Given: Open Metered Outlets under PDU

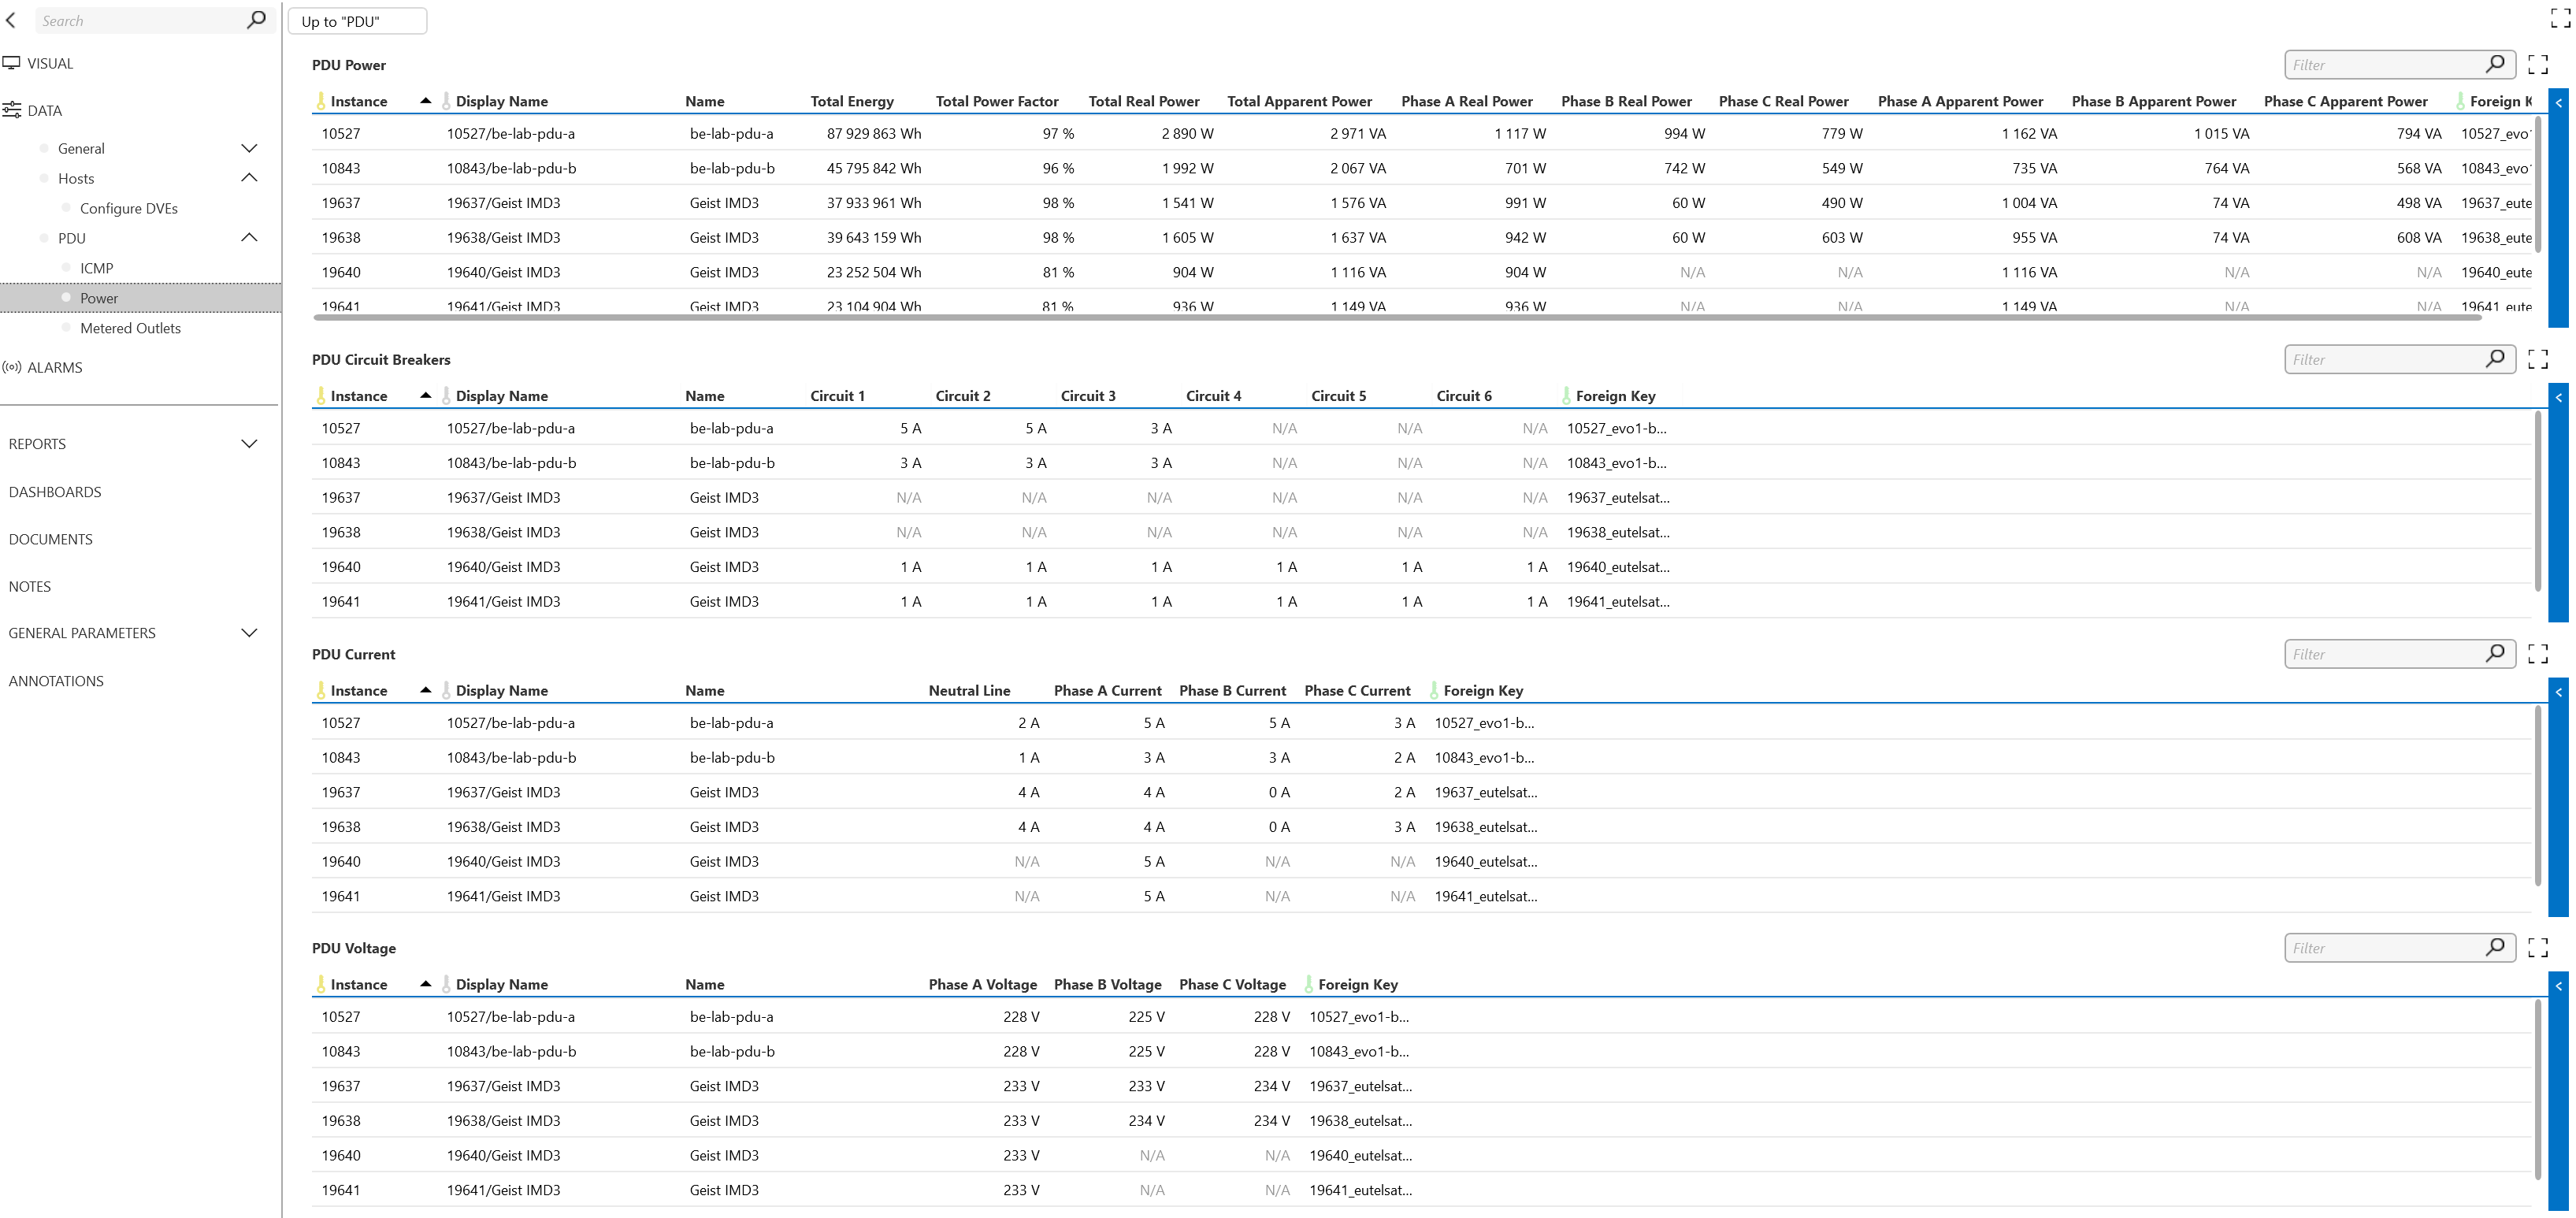Looking at the screenshot, I should pyautogui.click(x=130, y=328).
